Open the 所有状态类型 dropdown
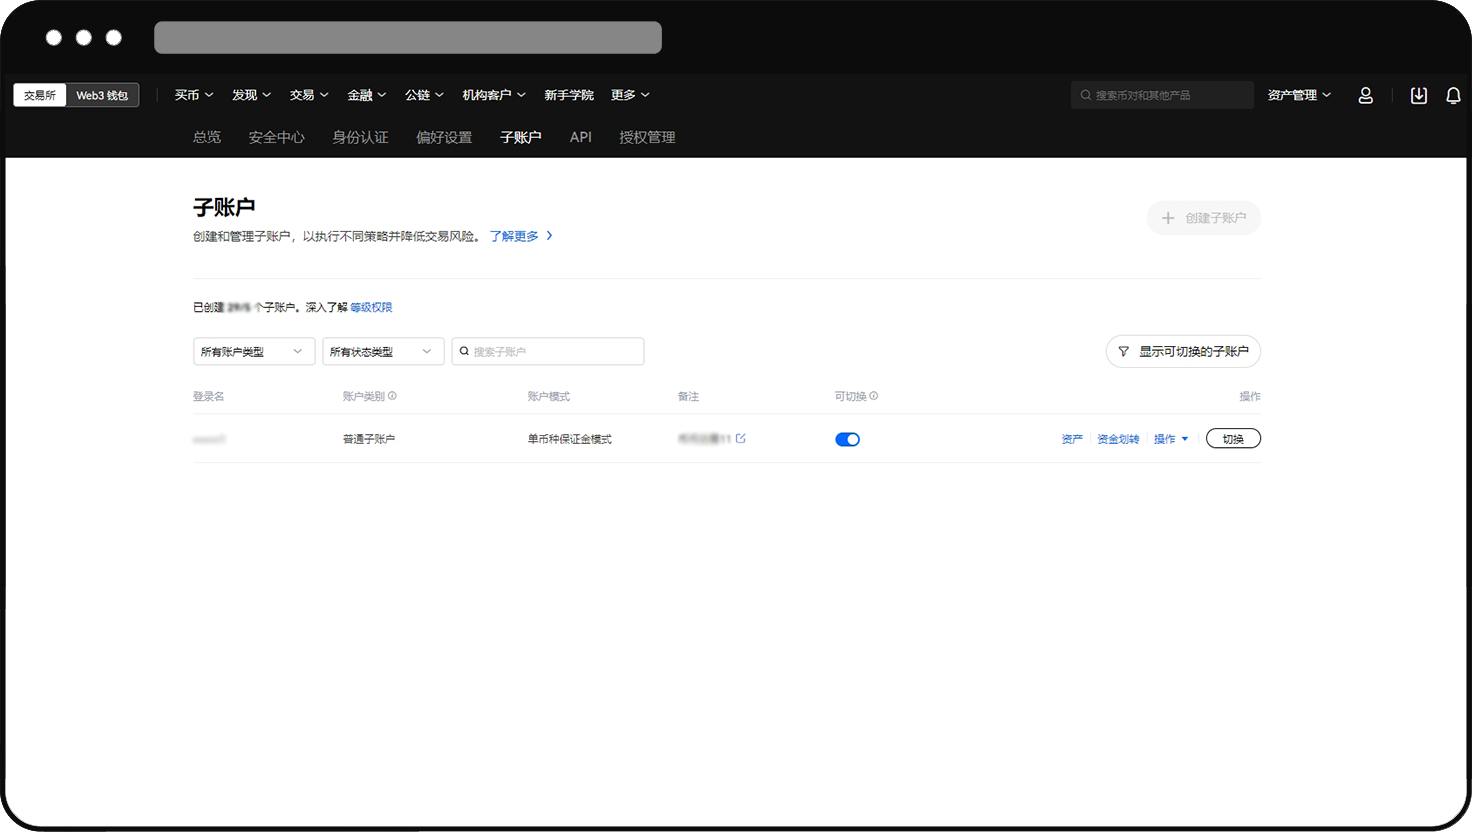 click(x=383, y=351)
